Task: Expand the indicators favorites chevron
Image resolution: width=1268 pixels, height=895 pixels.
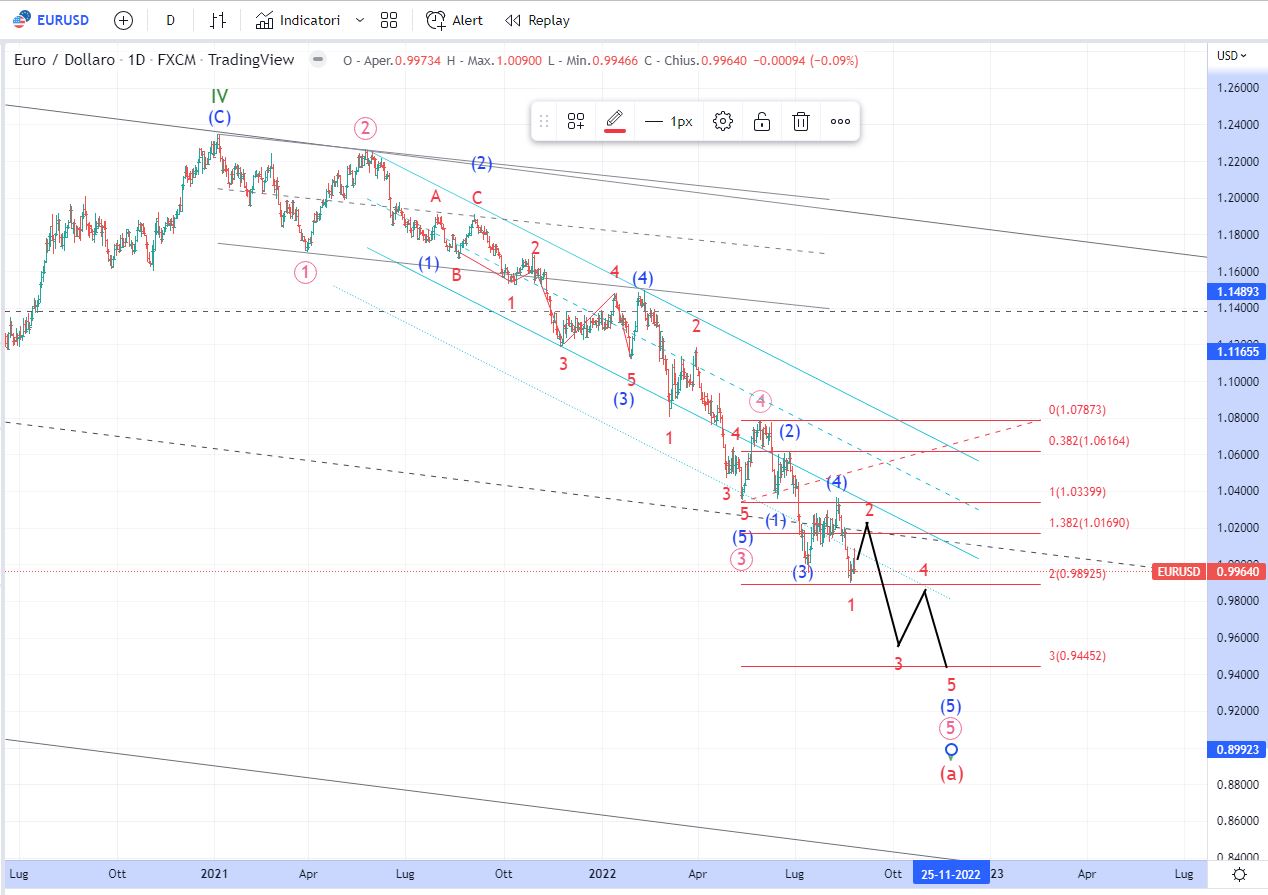Action: click(x=360, y=20)
